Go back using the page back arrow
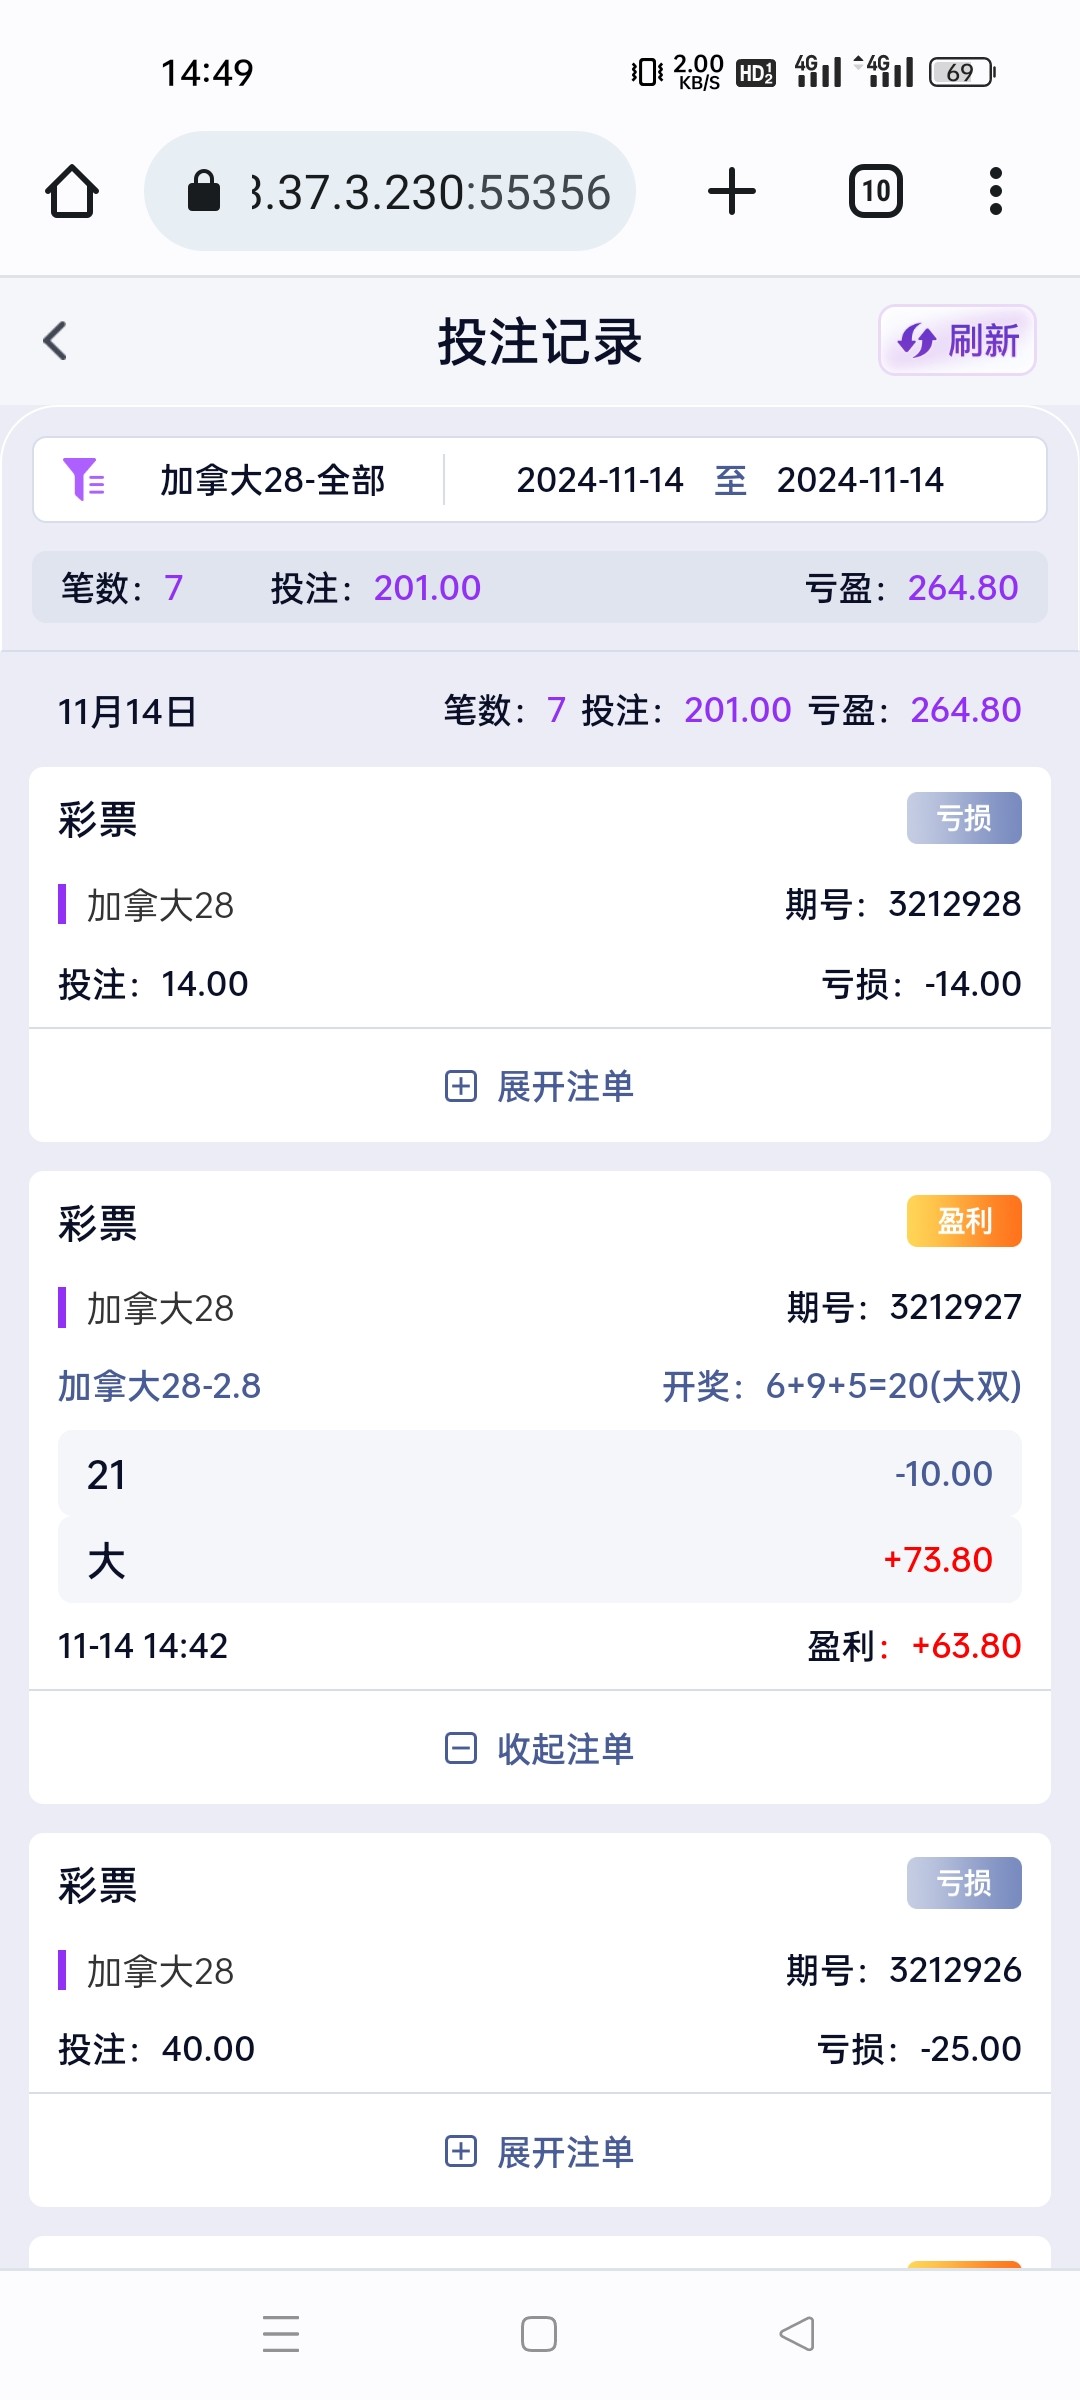The width and height of the screenshot is (1080, 2400). click(56, 341)
